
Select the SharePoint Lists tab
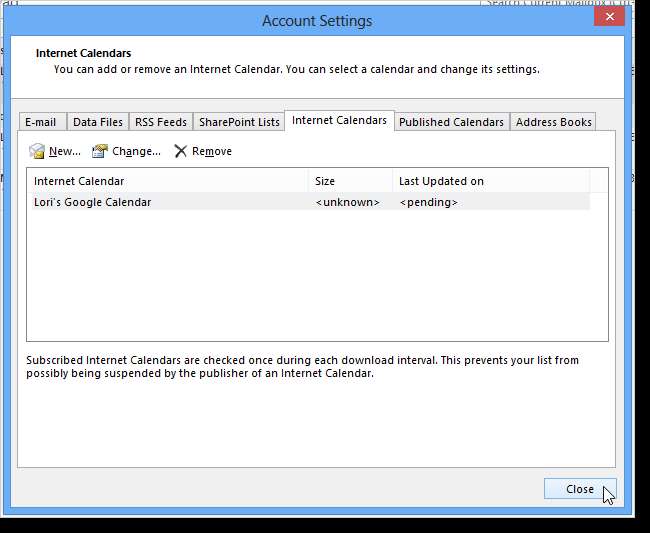(x=239, y=122)
